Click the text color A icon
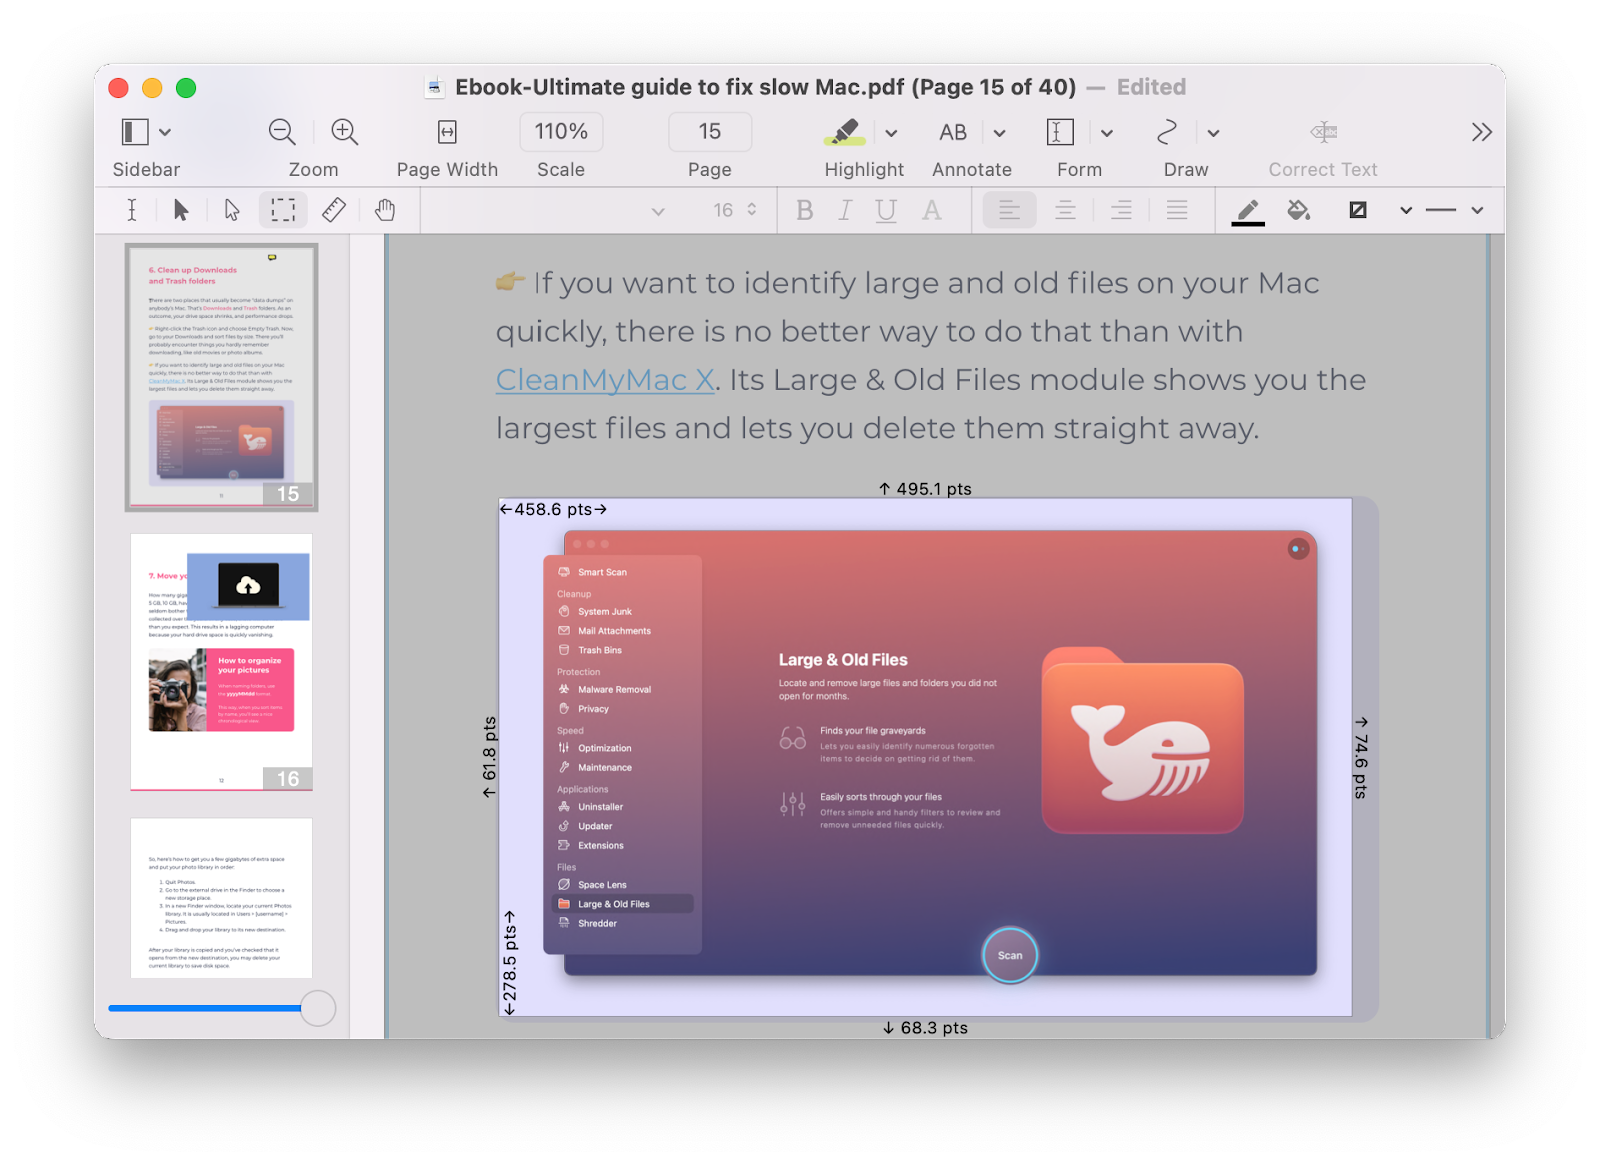This screenshot has width=1600, height=1164. [932, 210]
